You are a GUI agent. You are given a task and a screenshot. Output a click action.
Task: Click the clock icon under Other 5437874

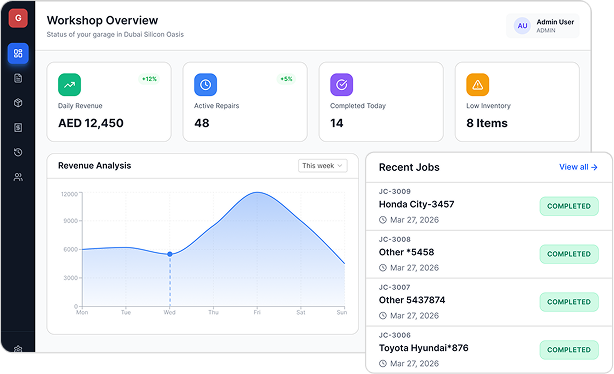[383, 316]
